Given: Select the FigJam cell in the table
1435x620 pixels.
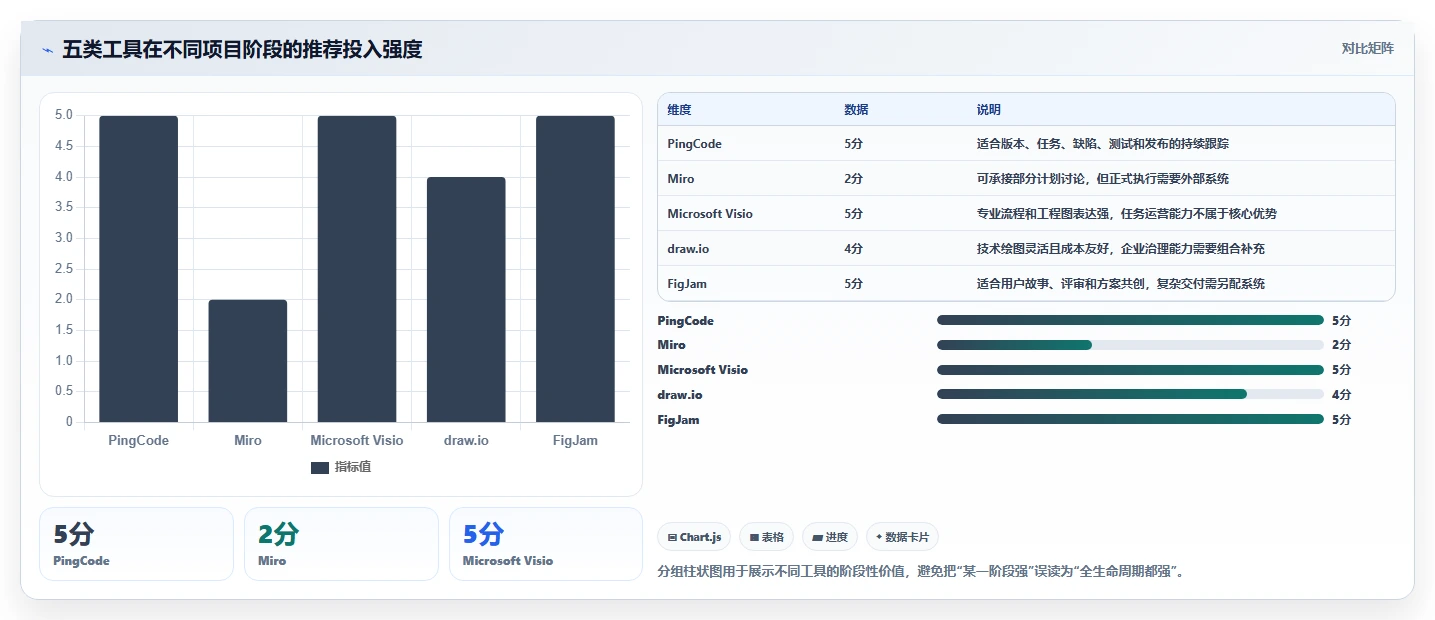Looking at the screenshot, I should click(x=687, y=284).
